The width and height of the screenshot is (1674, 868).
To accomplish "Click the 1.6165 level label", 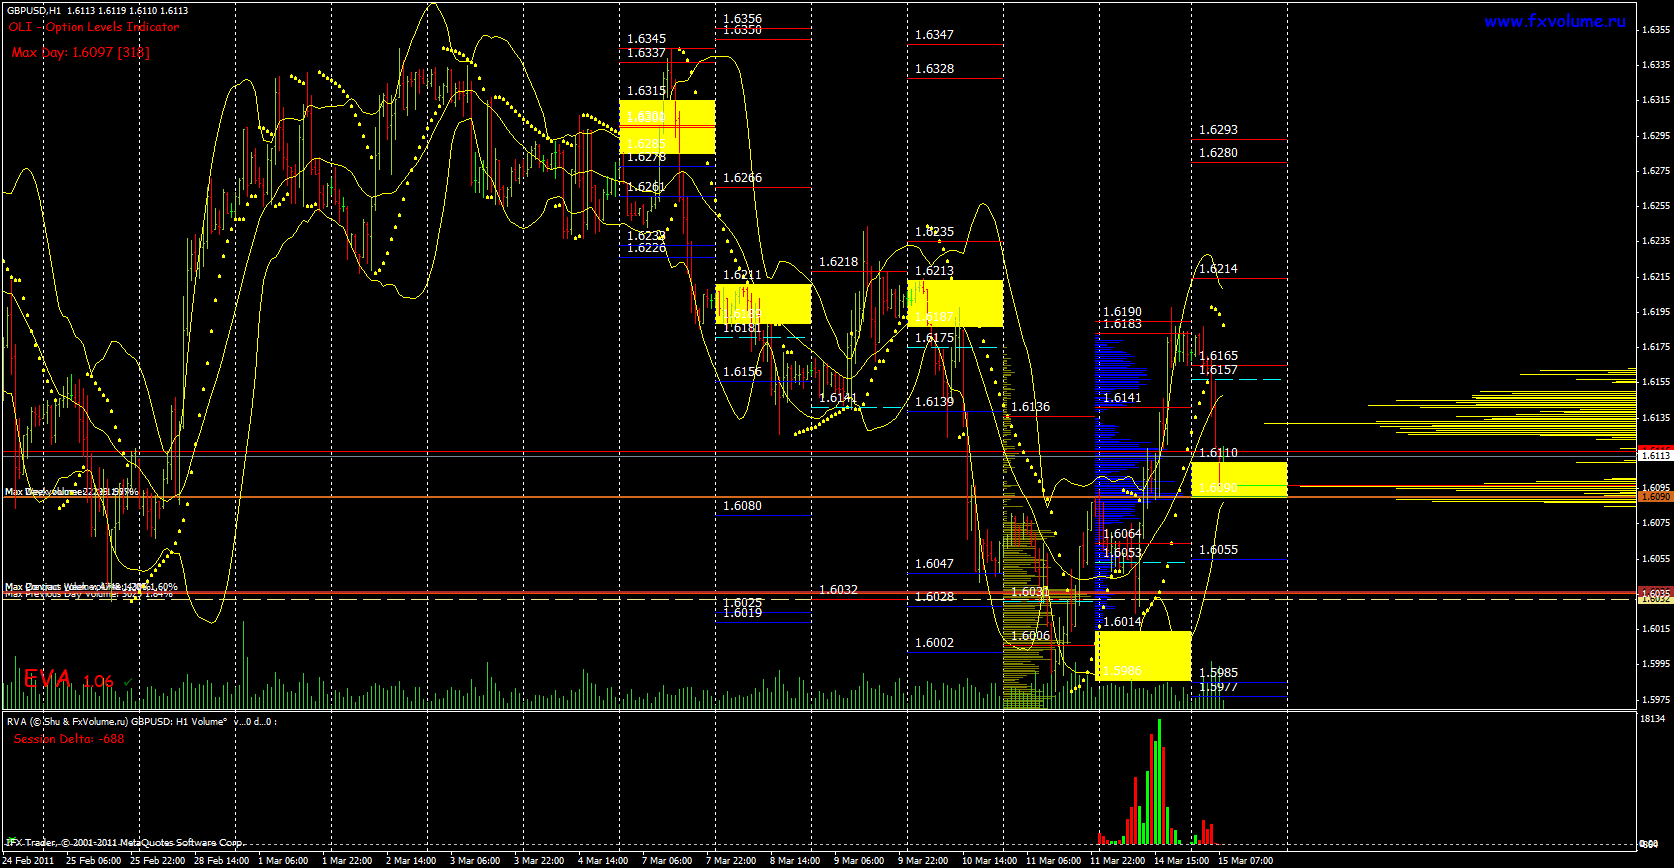I will click(1218, 356).
